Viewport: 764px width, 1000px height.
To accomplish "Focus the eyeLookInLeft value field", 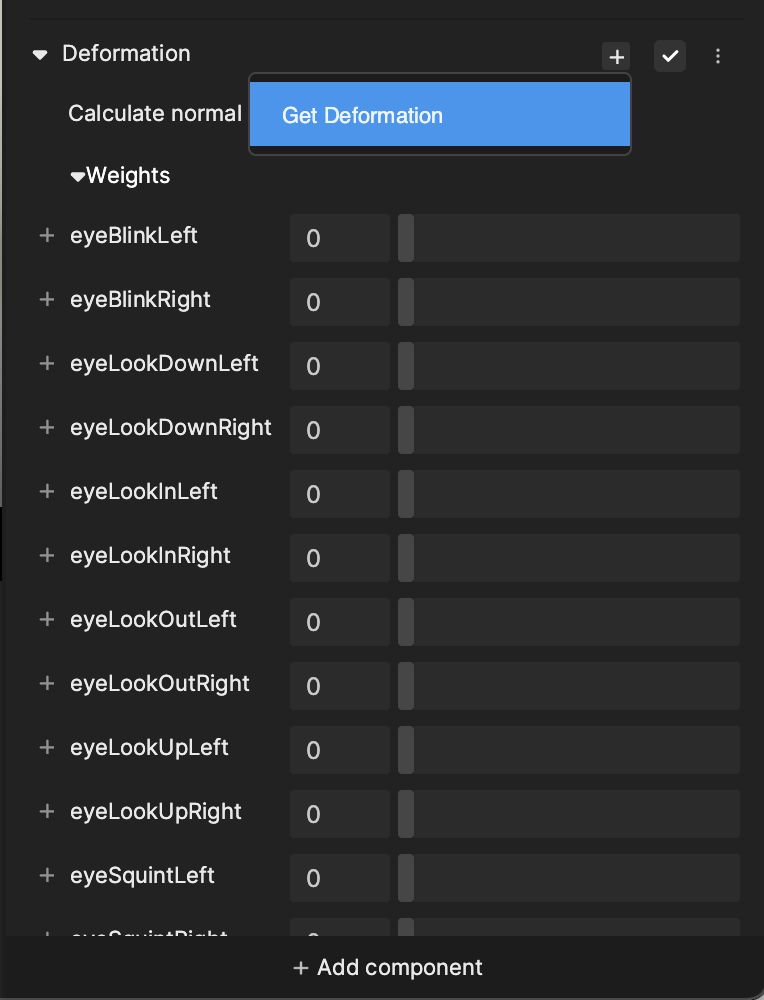I will [x=340, y=494].
